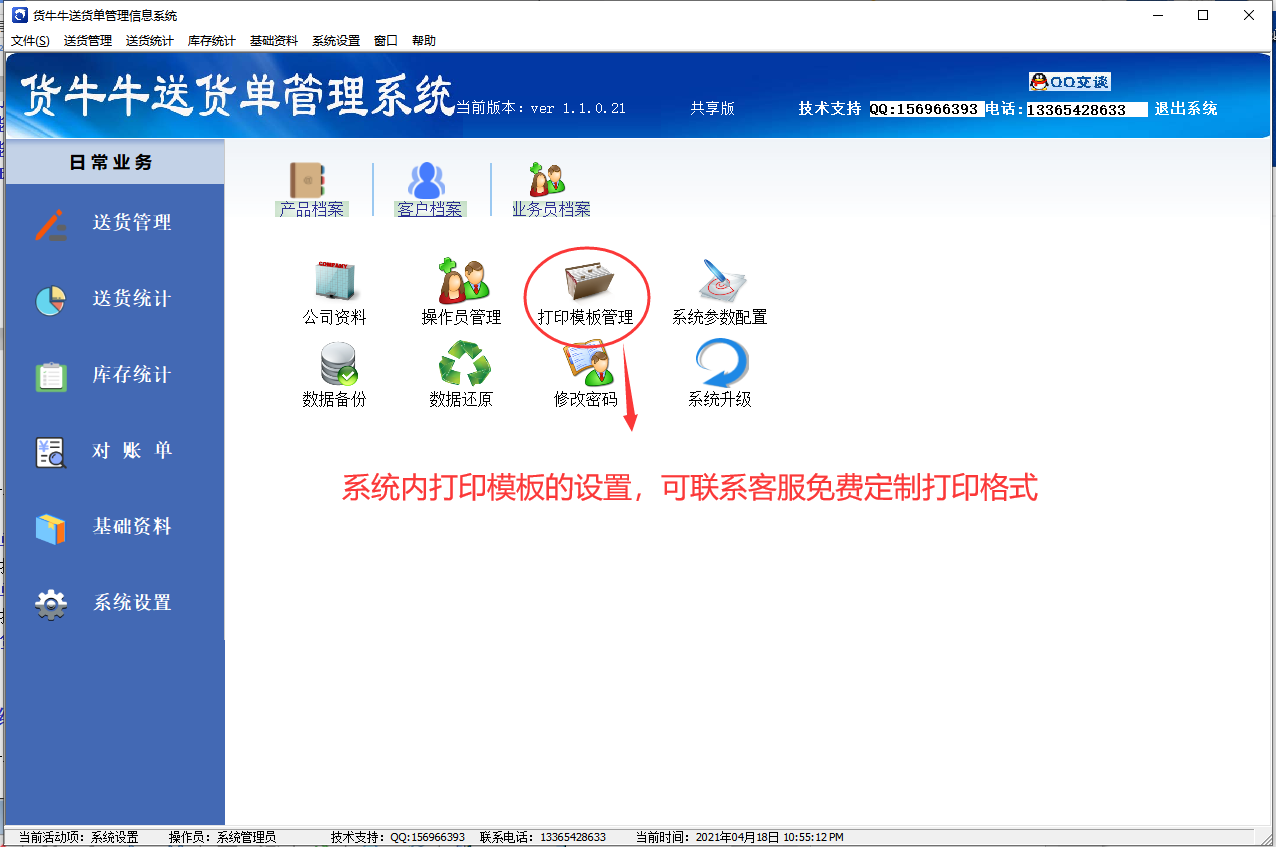Open the 库存统计 menu in menu bar
Viewport: 1276px width, 847px height.
[212, 41]
